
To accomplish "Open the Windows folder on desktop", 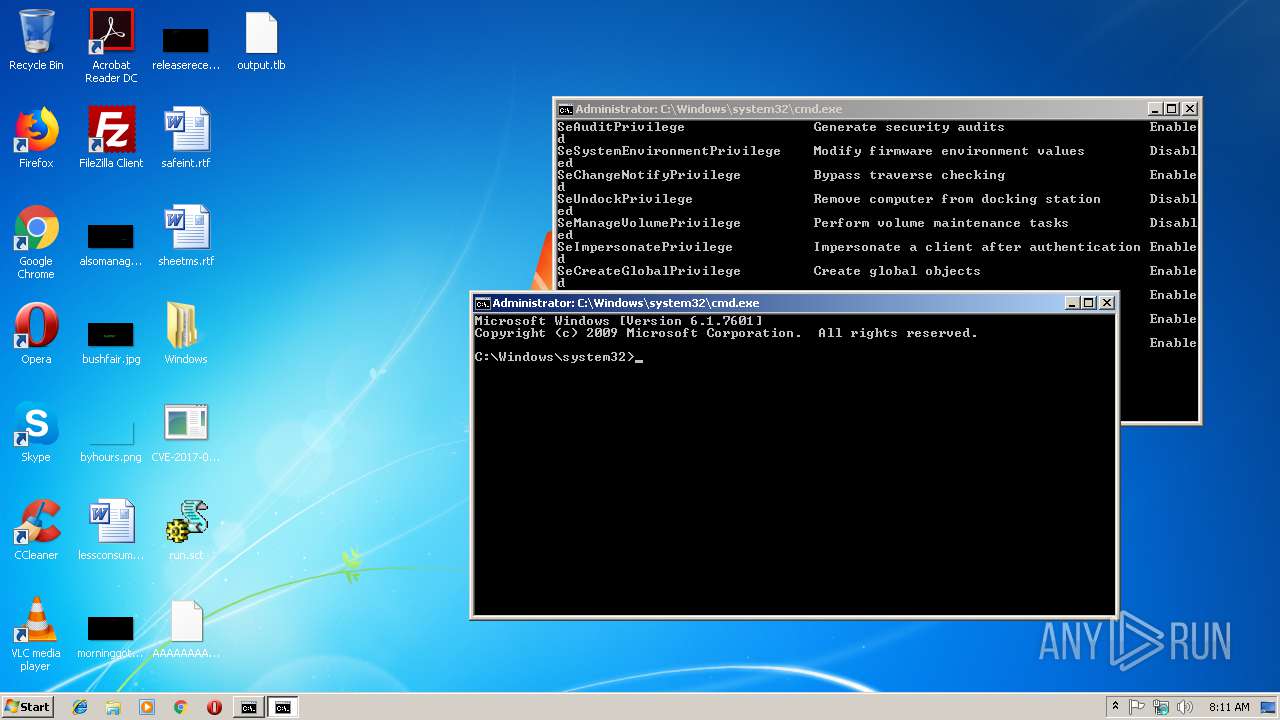I will tap(186, 335).
